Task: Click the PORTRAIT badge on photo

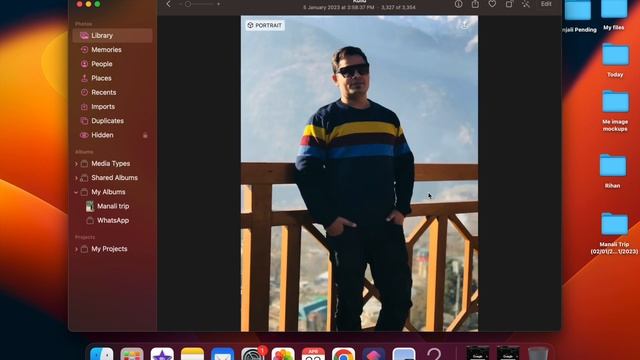Action: [264, 25]
